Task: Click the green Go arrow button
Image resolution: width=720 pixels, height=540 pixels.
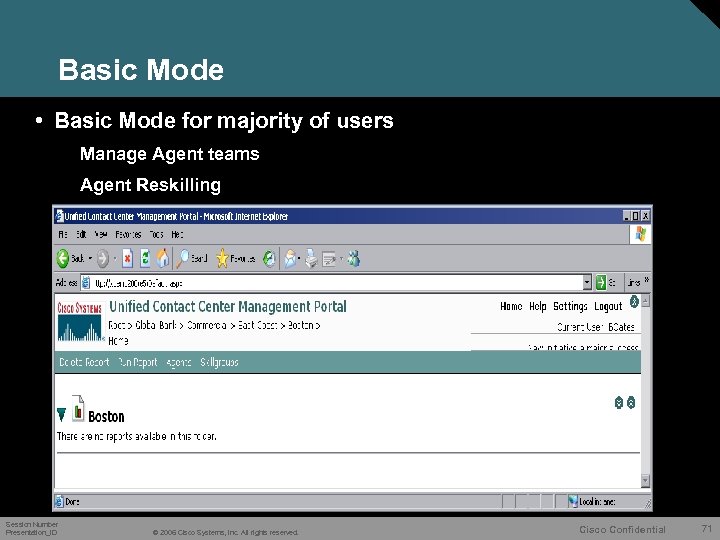Action: (601, 282)
